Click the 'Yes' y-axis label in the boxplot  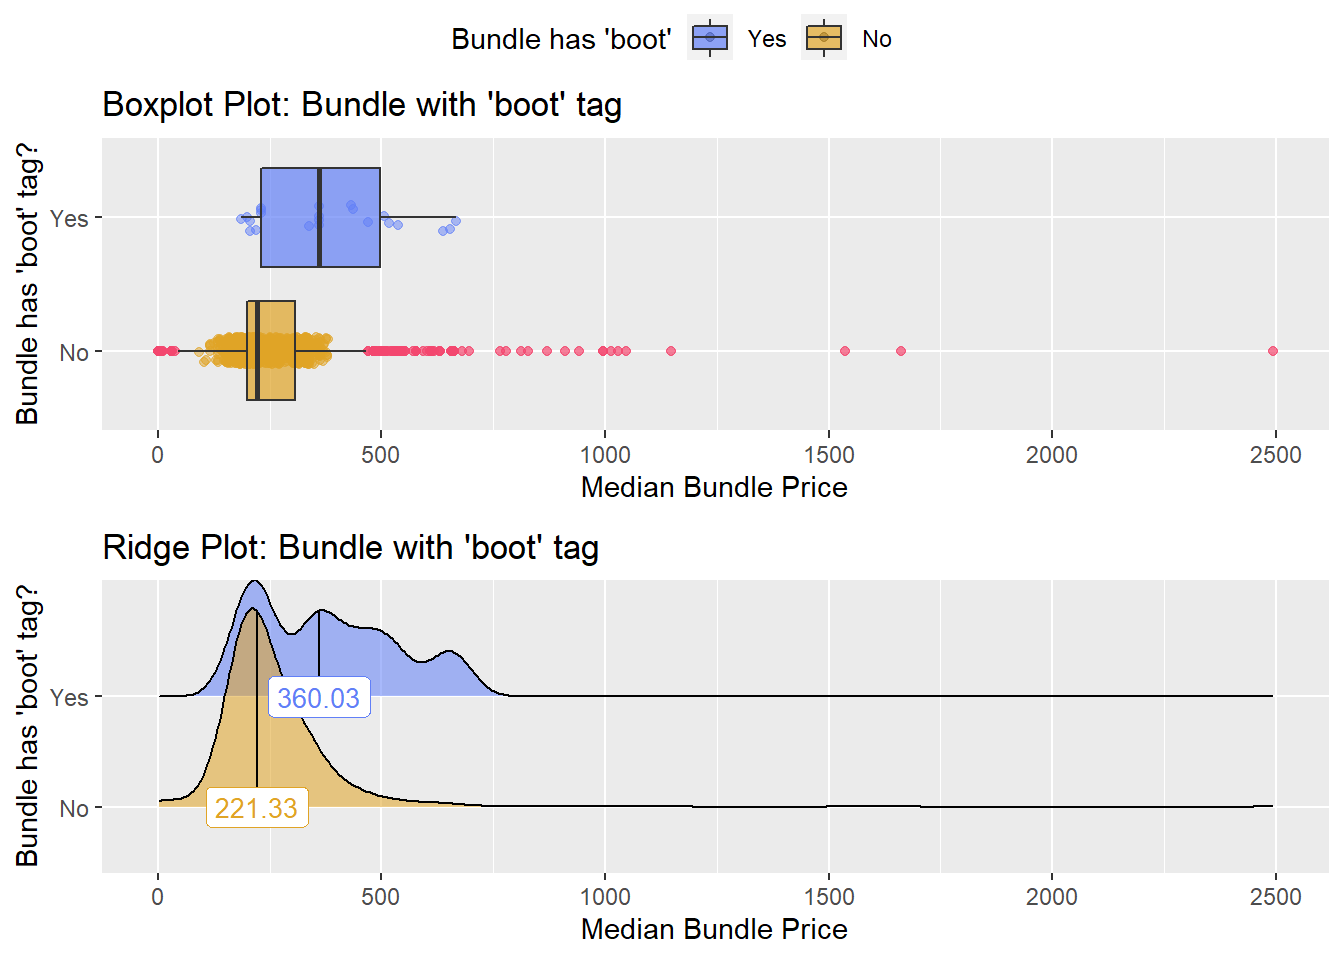[x=69, y=218]
